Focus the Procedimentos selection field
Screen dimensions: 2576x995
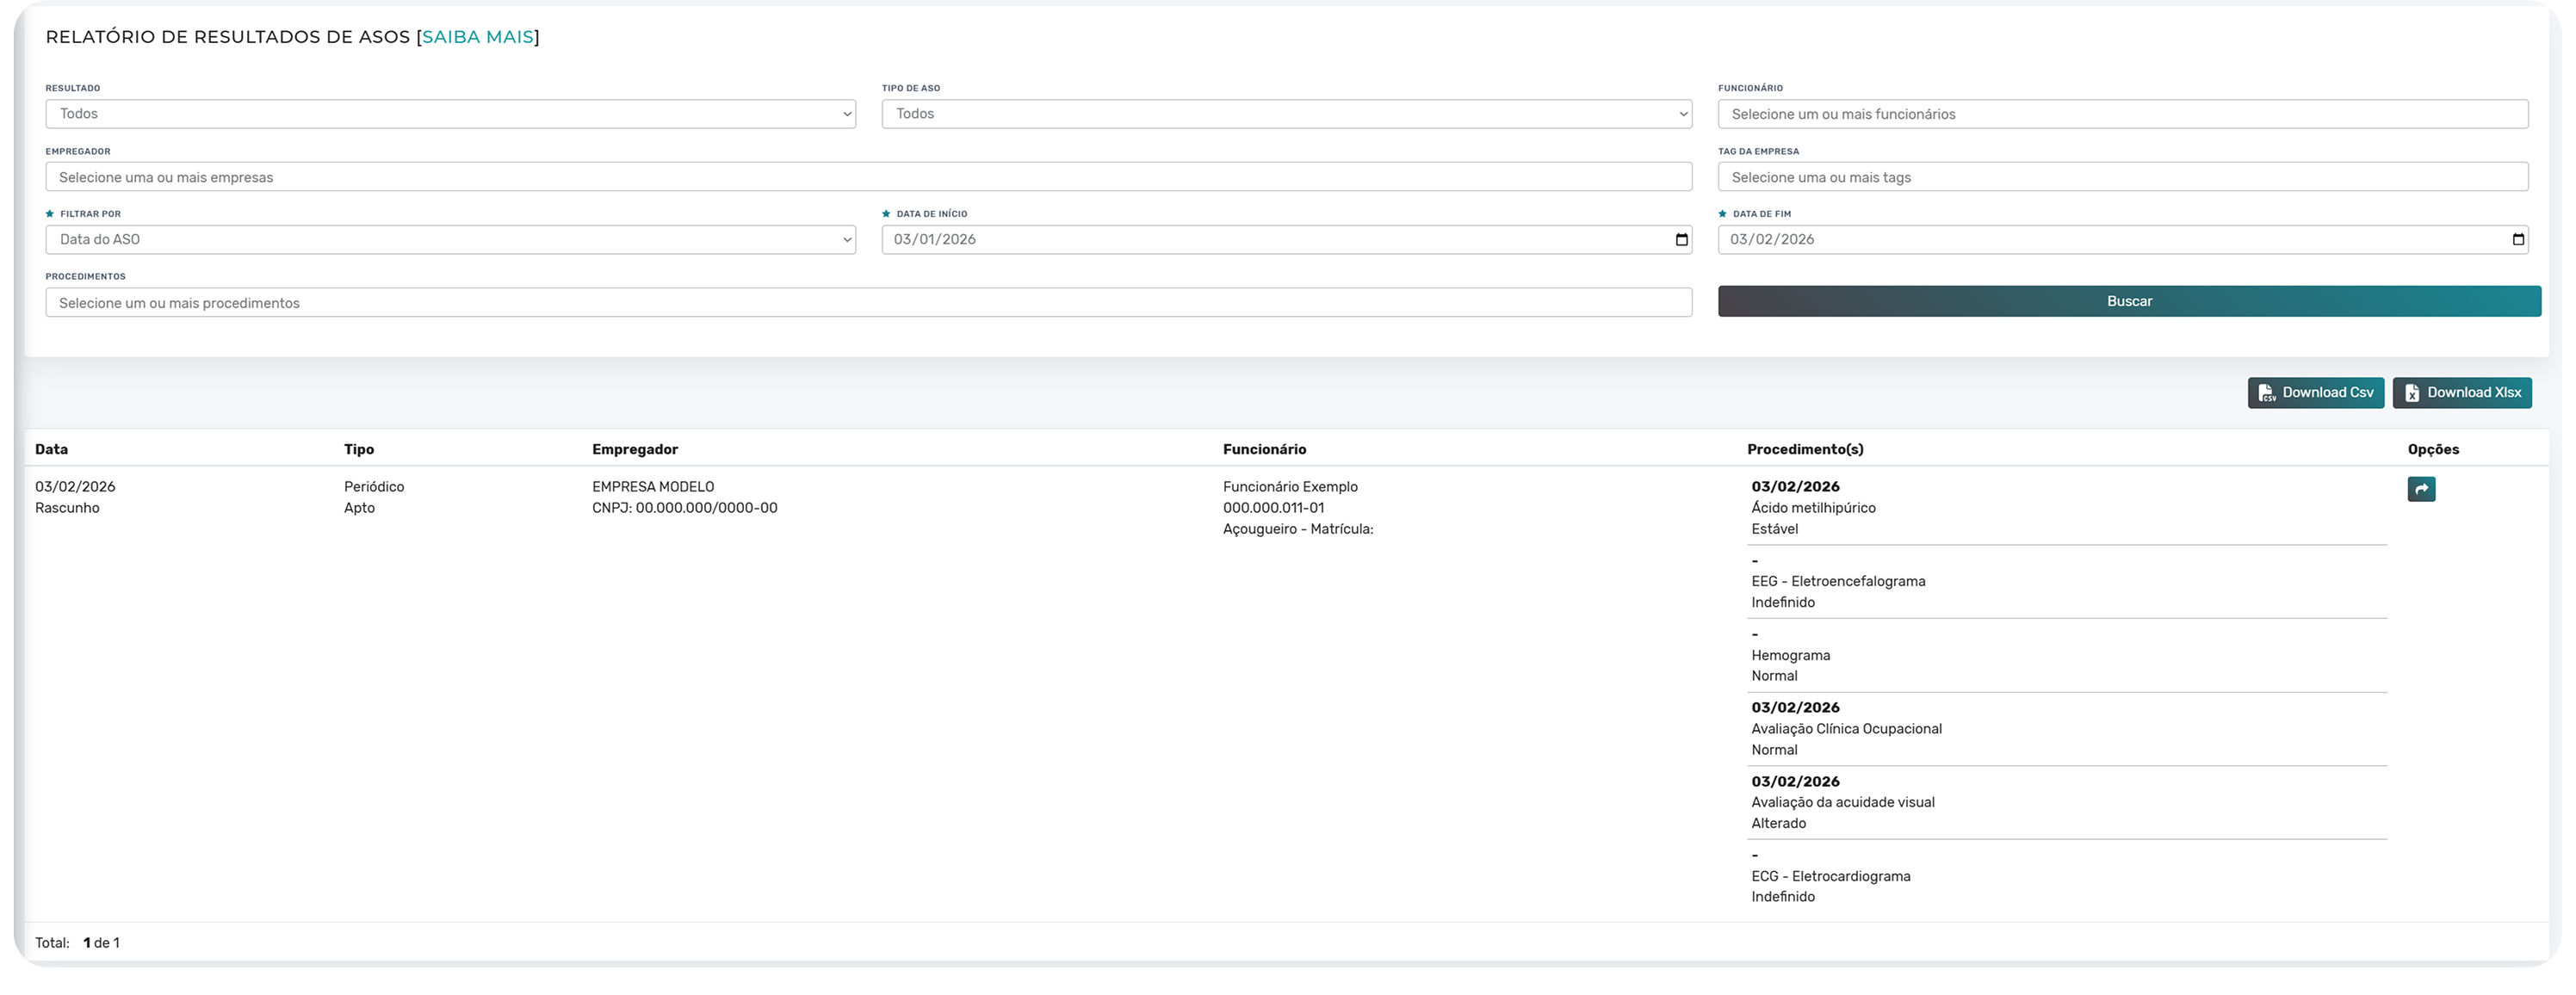tap(868, 303)
